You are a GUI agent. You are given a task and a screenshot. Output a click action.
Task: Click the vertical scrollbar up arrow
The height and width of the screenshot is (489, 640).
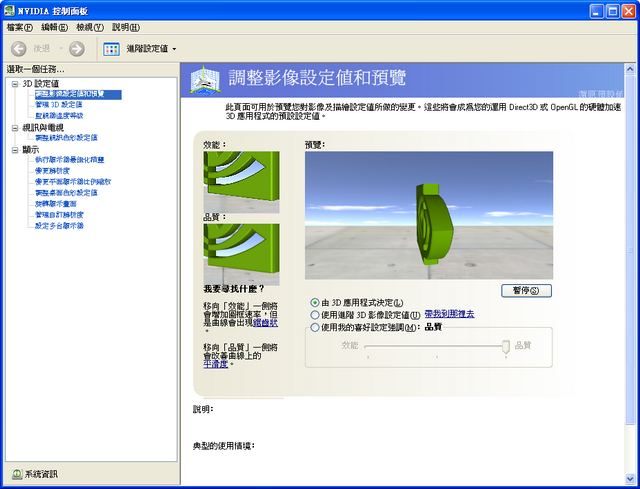point(630,69)
